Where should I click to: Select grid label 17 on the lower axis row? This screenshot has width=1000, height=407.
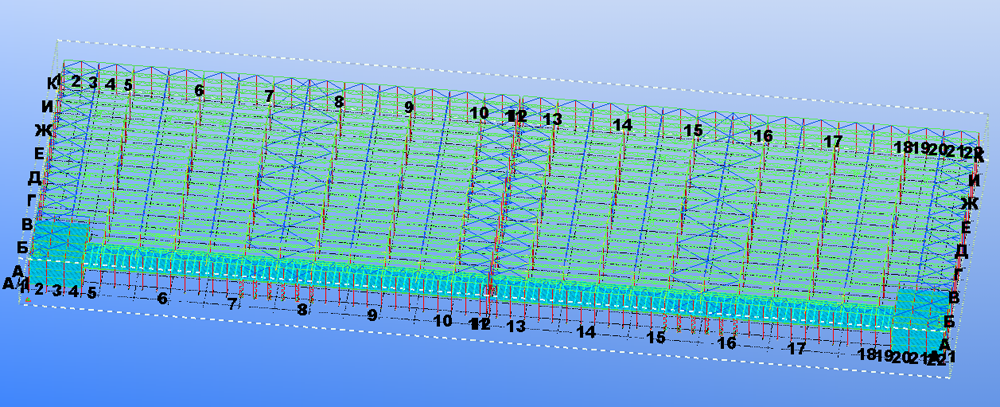point(797,349)
